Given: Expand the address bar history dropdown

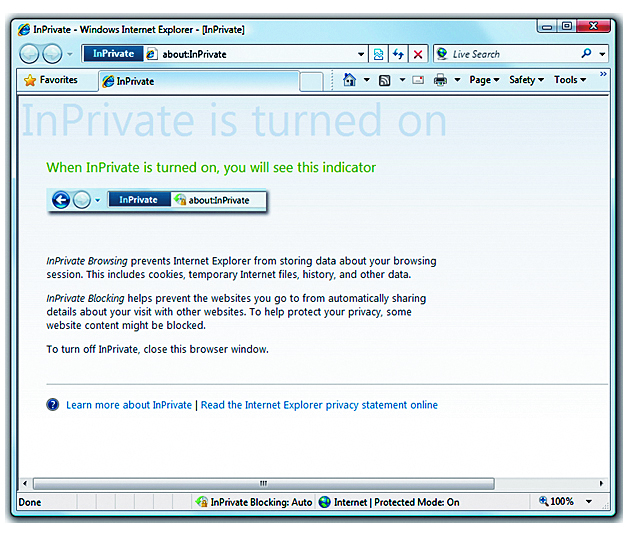Looking at the screenshot, I should point(361,54).
